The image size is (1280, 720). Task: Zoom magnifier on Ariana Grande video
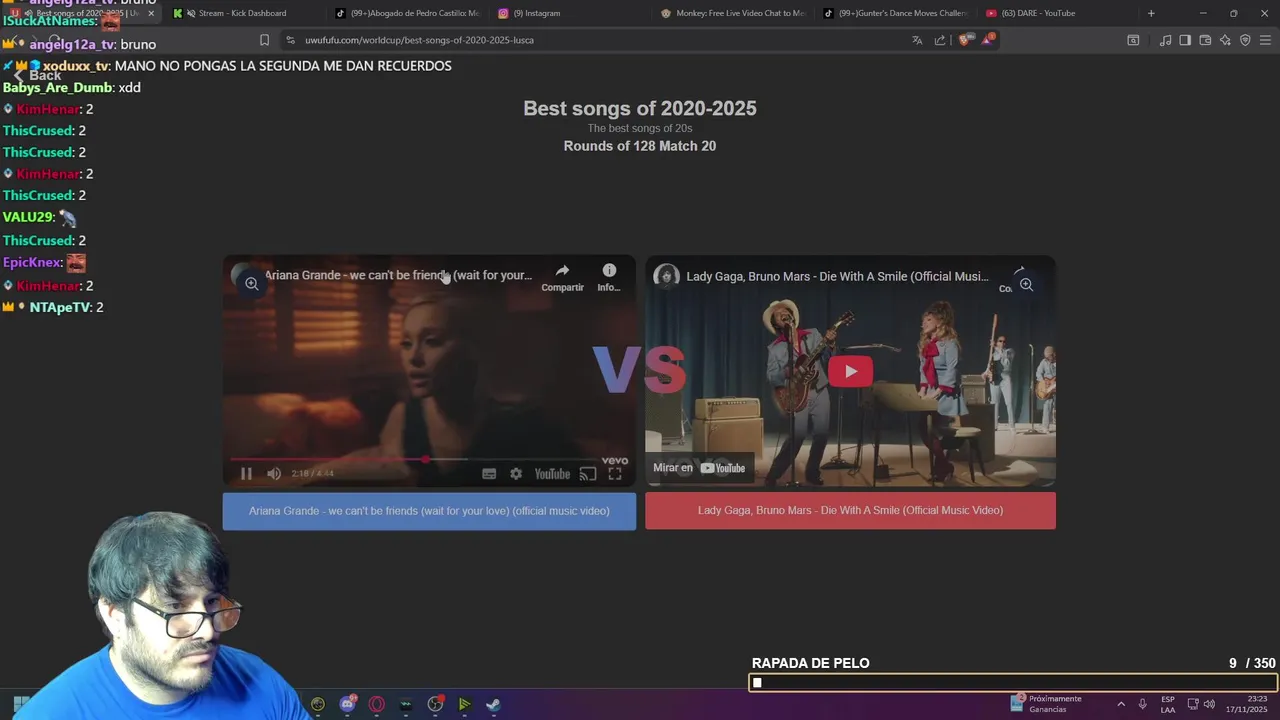point(252,284)
